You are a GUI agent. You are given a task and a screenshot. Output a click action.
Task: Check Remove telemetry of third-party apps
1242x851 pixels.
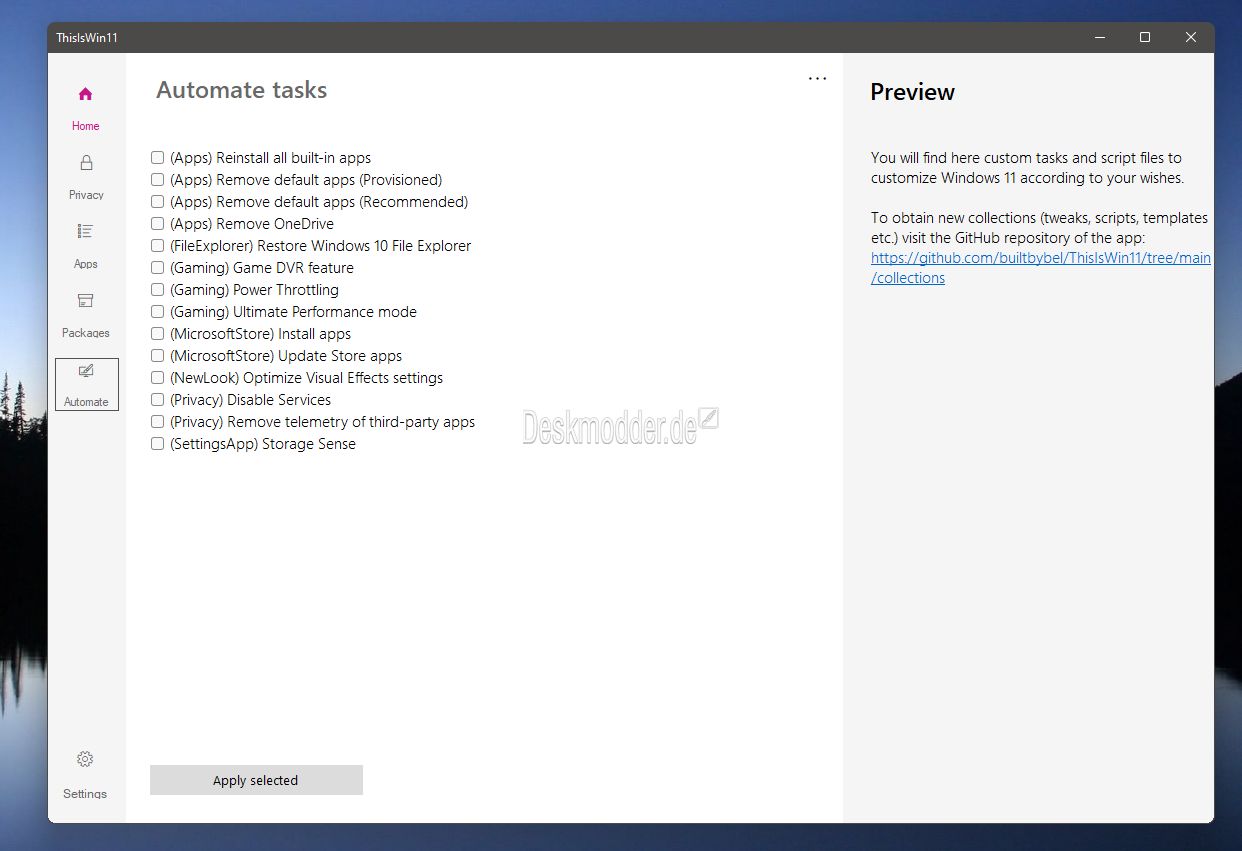pyautogui.click(x=157, y=422)
